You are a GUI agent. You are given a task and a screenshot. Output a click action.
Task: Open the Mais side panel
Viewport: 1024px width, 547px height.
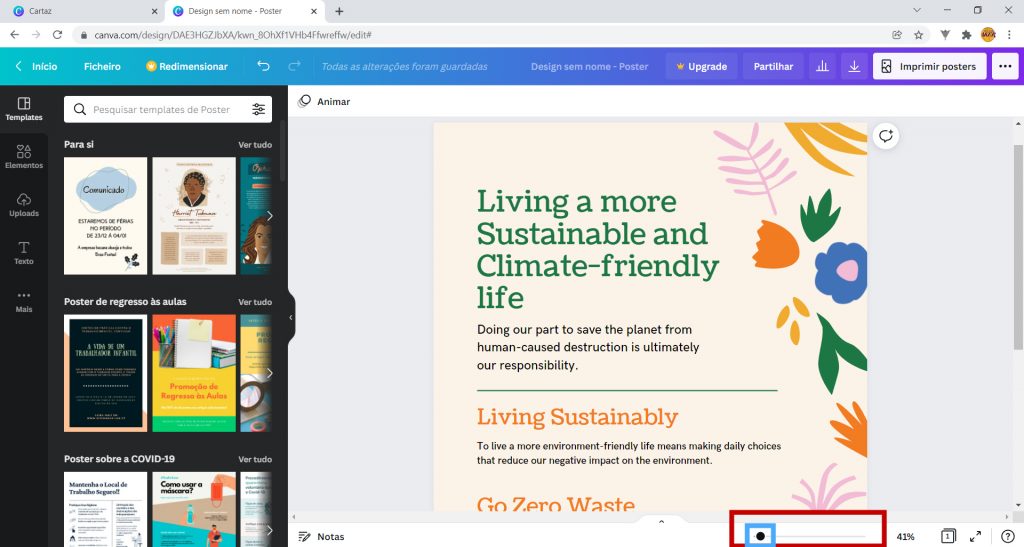(x=24, y=301)
